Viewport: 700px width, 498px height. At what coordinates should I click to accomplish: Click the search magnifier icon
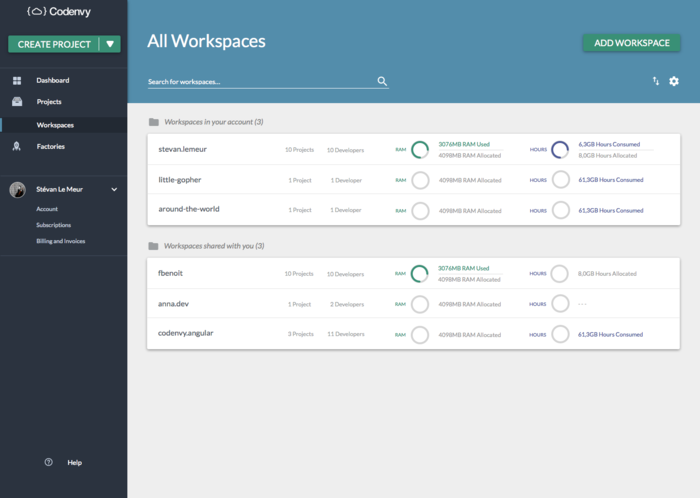click(x=382, y=81)
